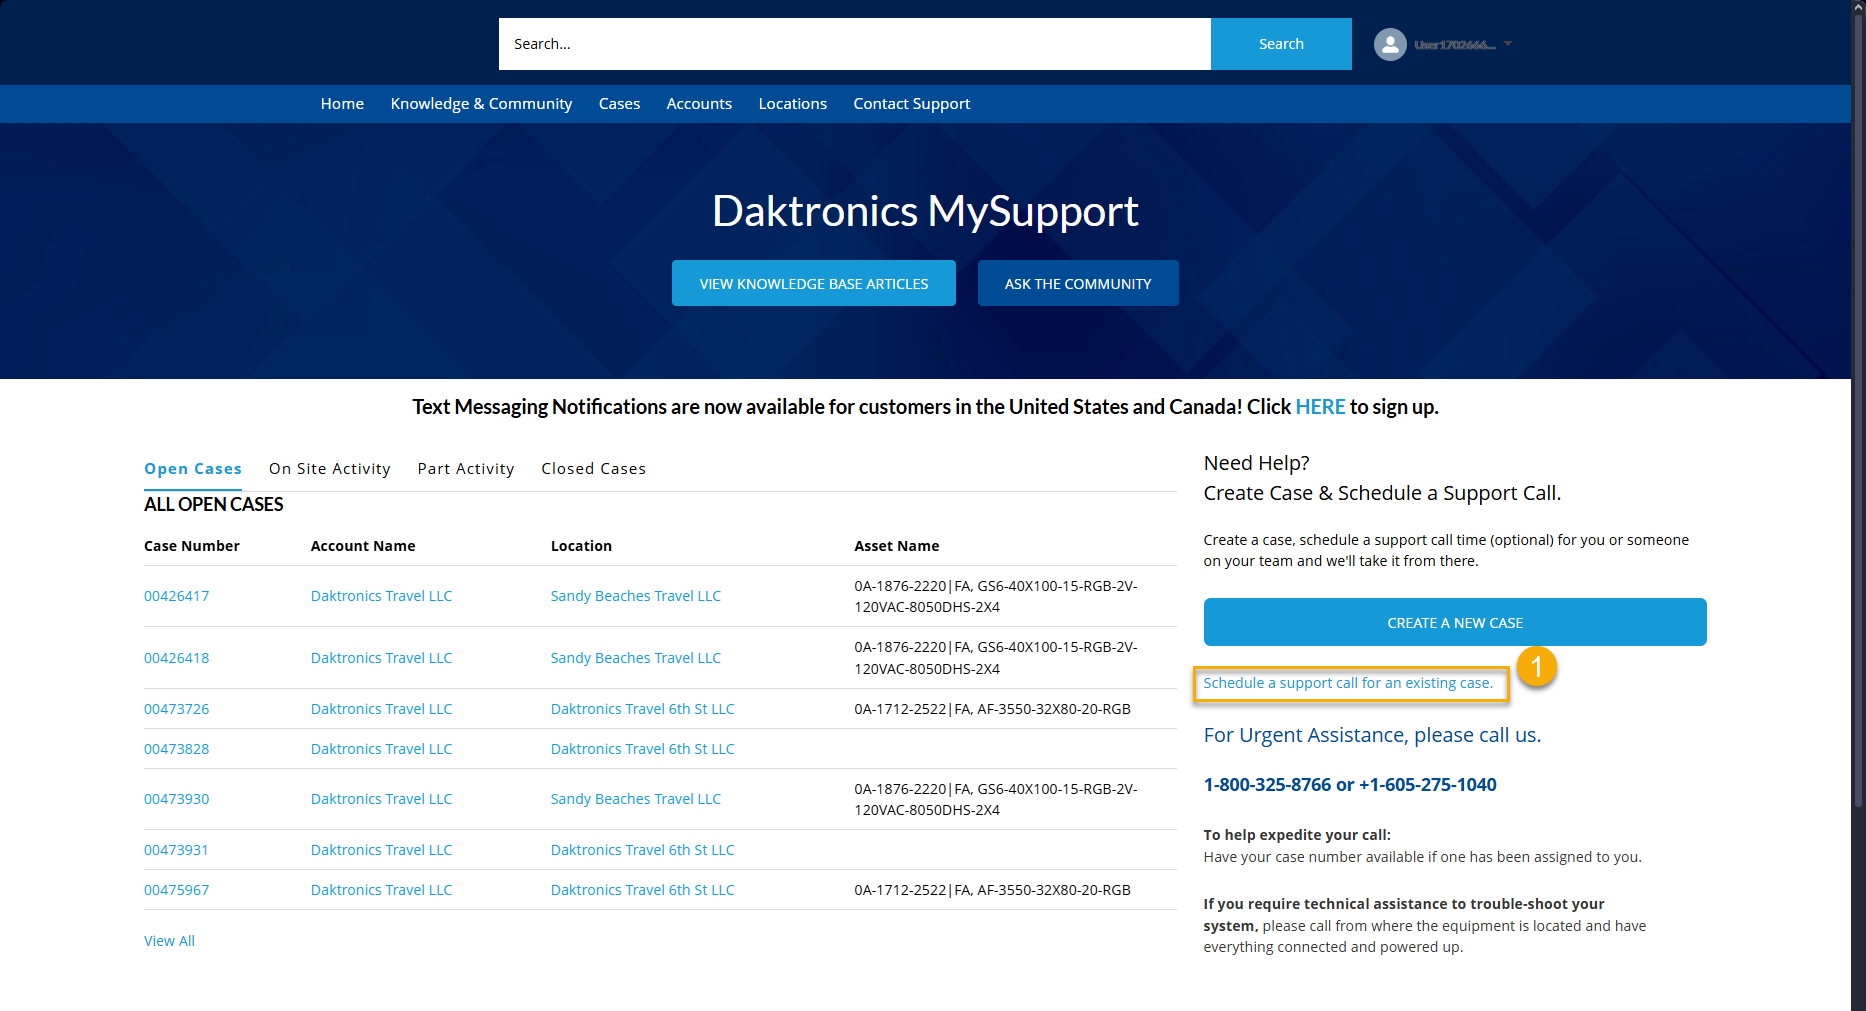The width and height of the screenshot is (1866, 1011).
Task: Open the Locations navigation item
Action: (x=792, y=104)
